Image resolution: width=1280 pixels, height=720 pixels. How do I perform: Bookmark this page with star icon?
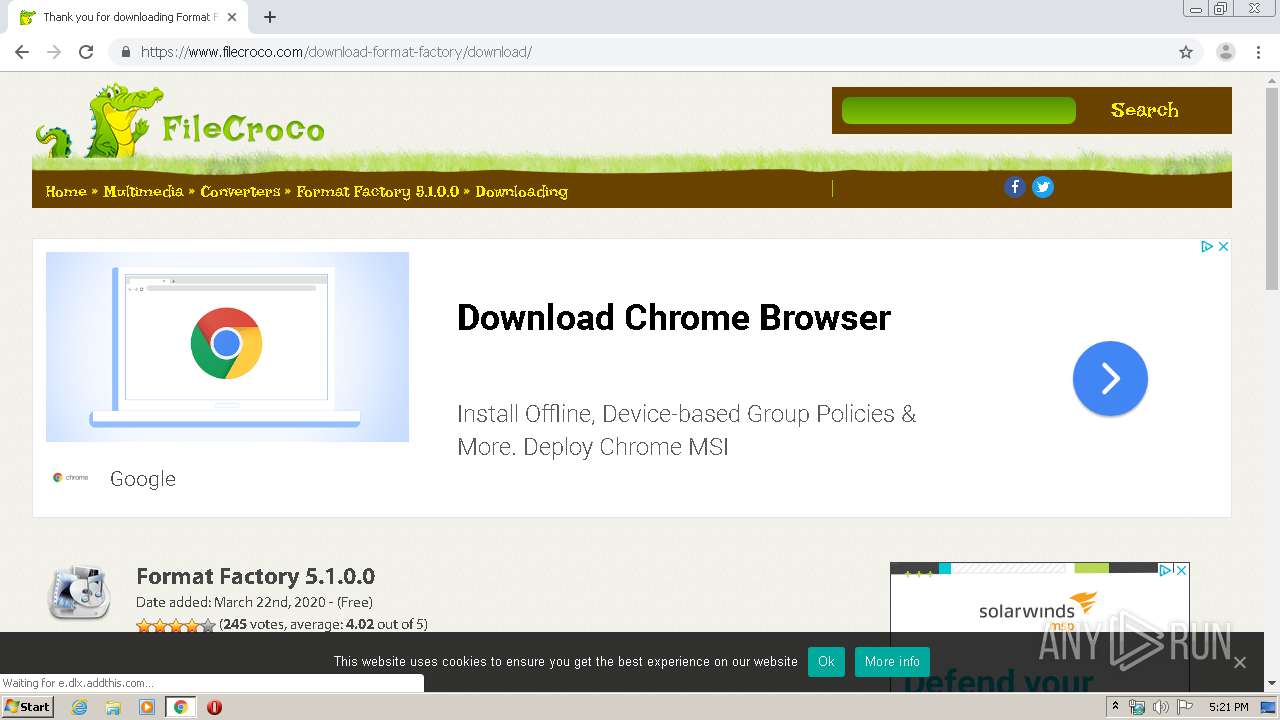pyautogui.click(x=1186, y=52)
